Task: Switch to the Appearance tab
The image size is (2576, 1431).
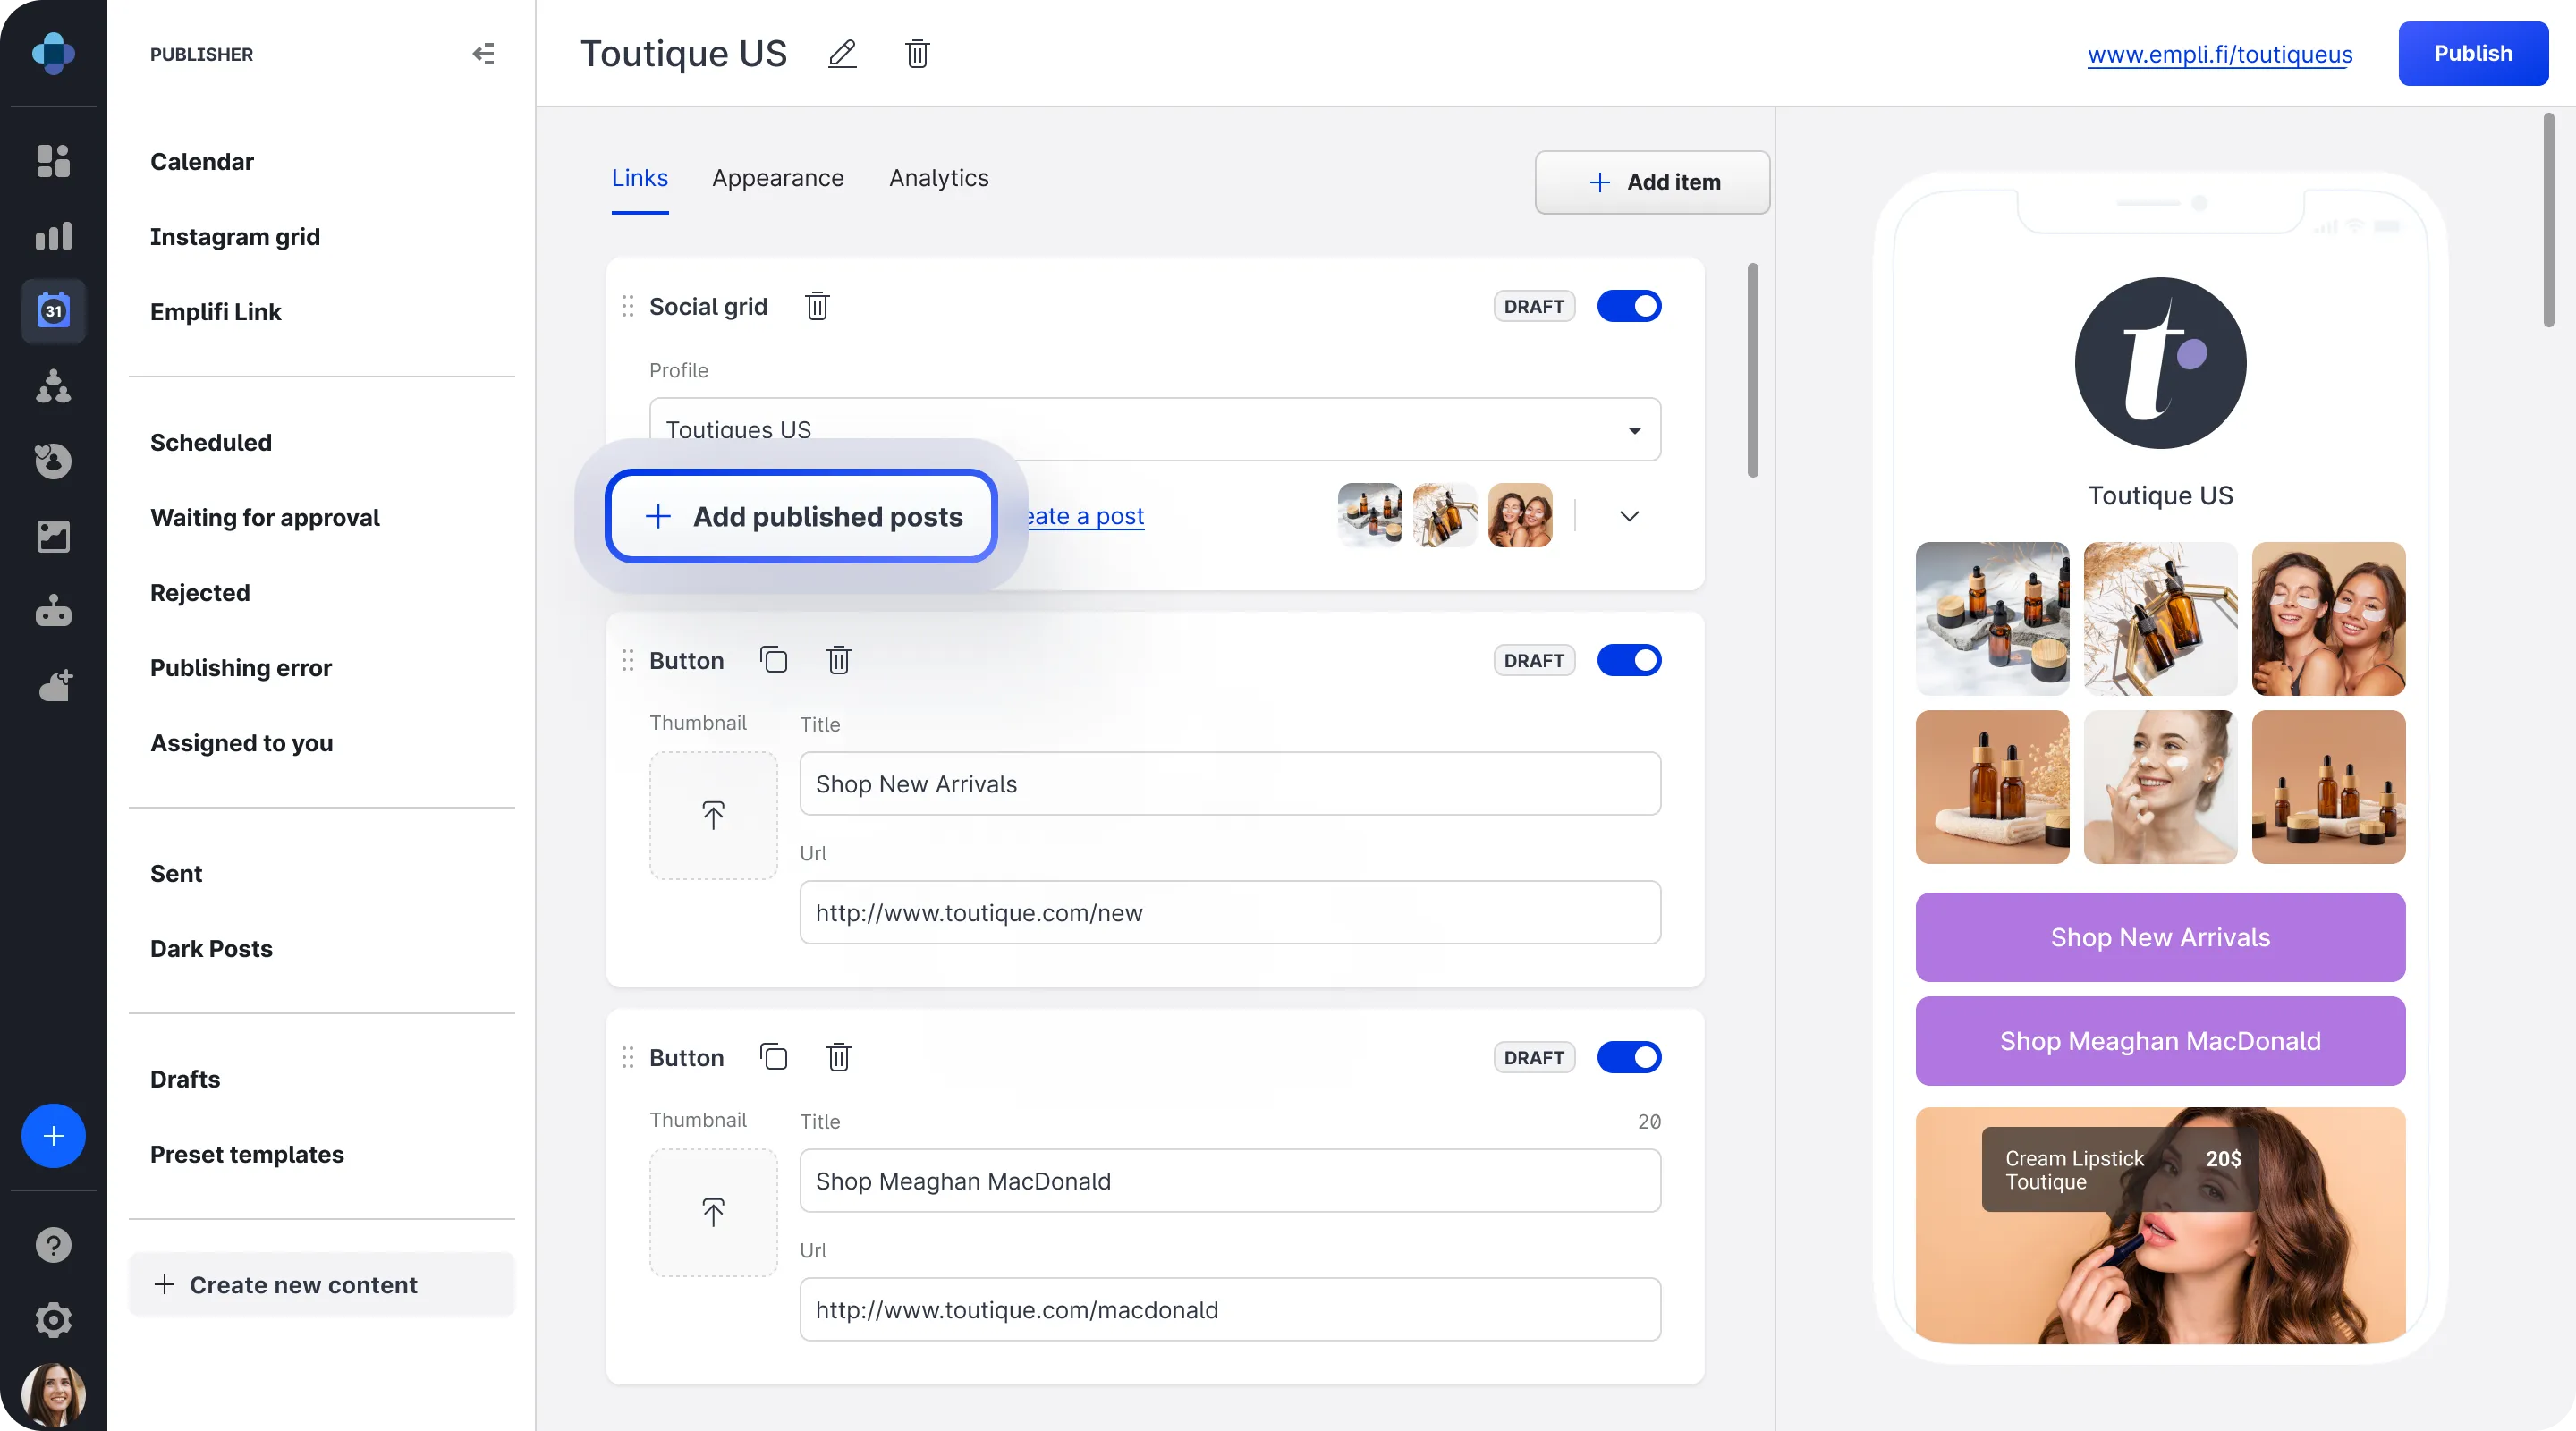Action: click(777, 178)
